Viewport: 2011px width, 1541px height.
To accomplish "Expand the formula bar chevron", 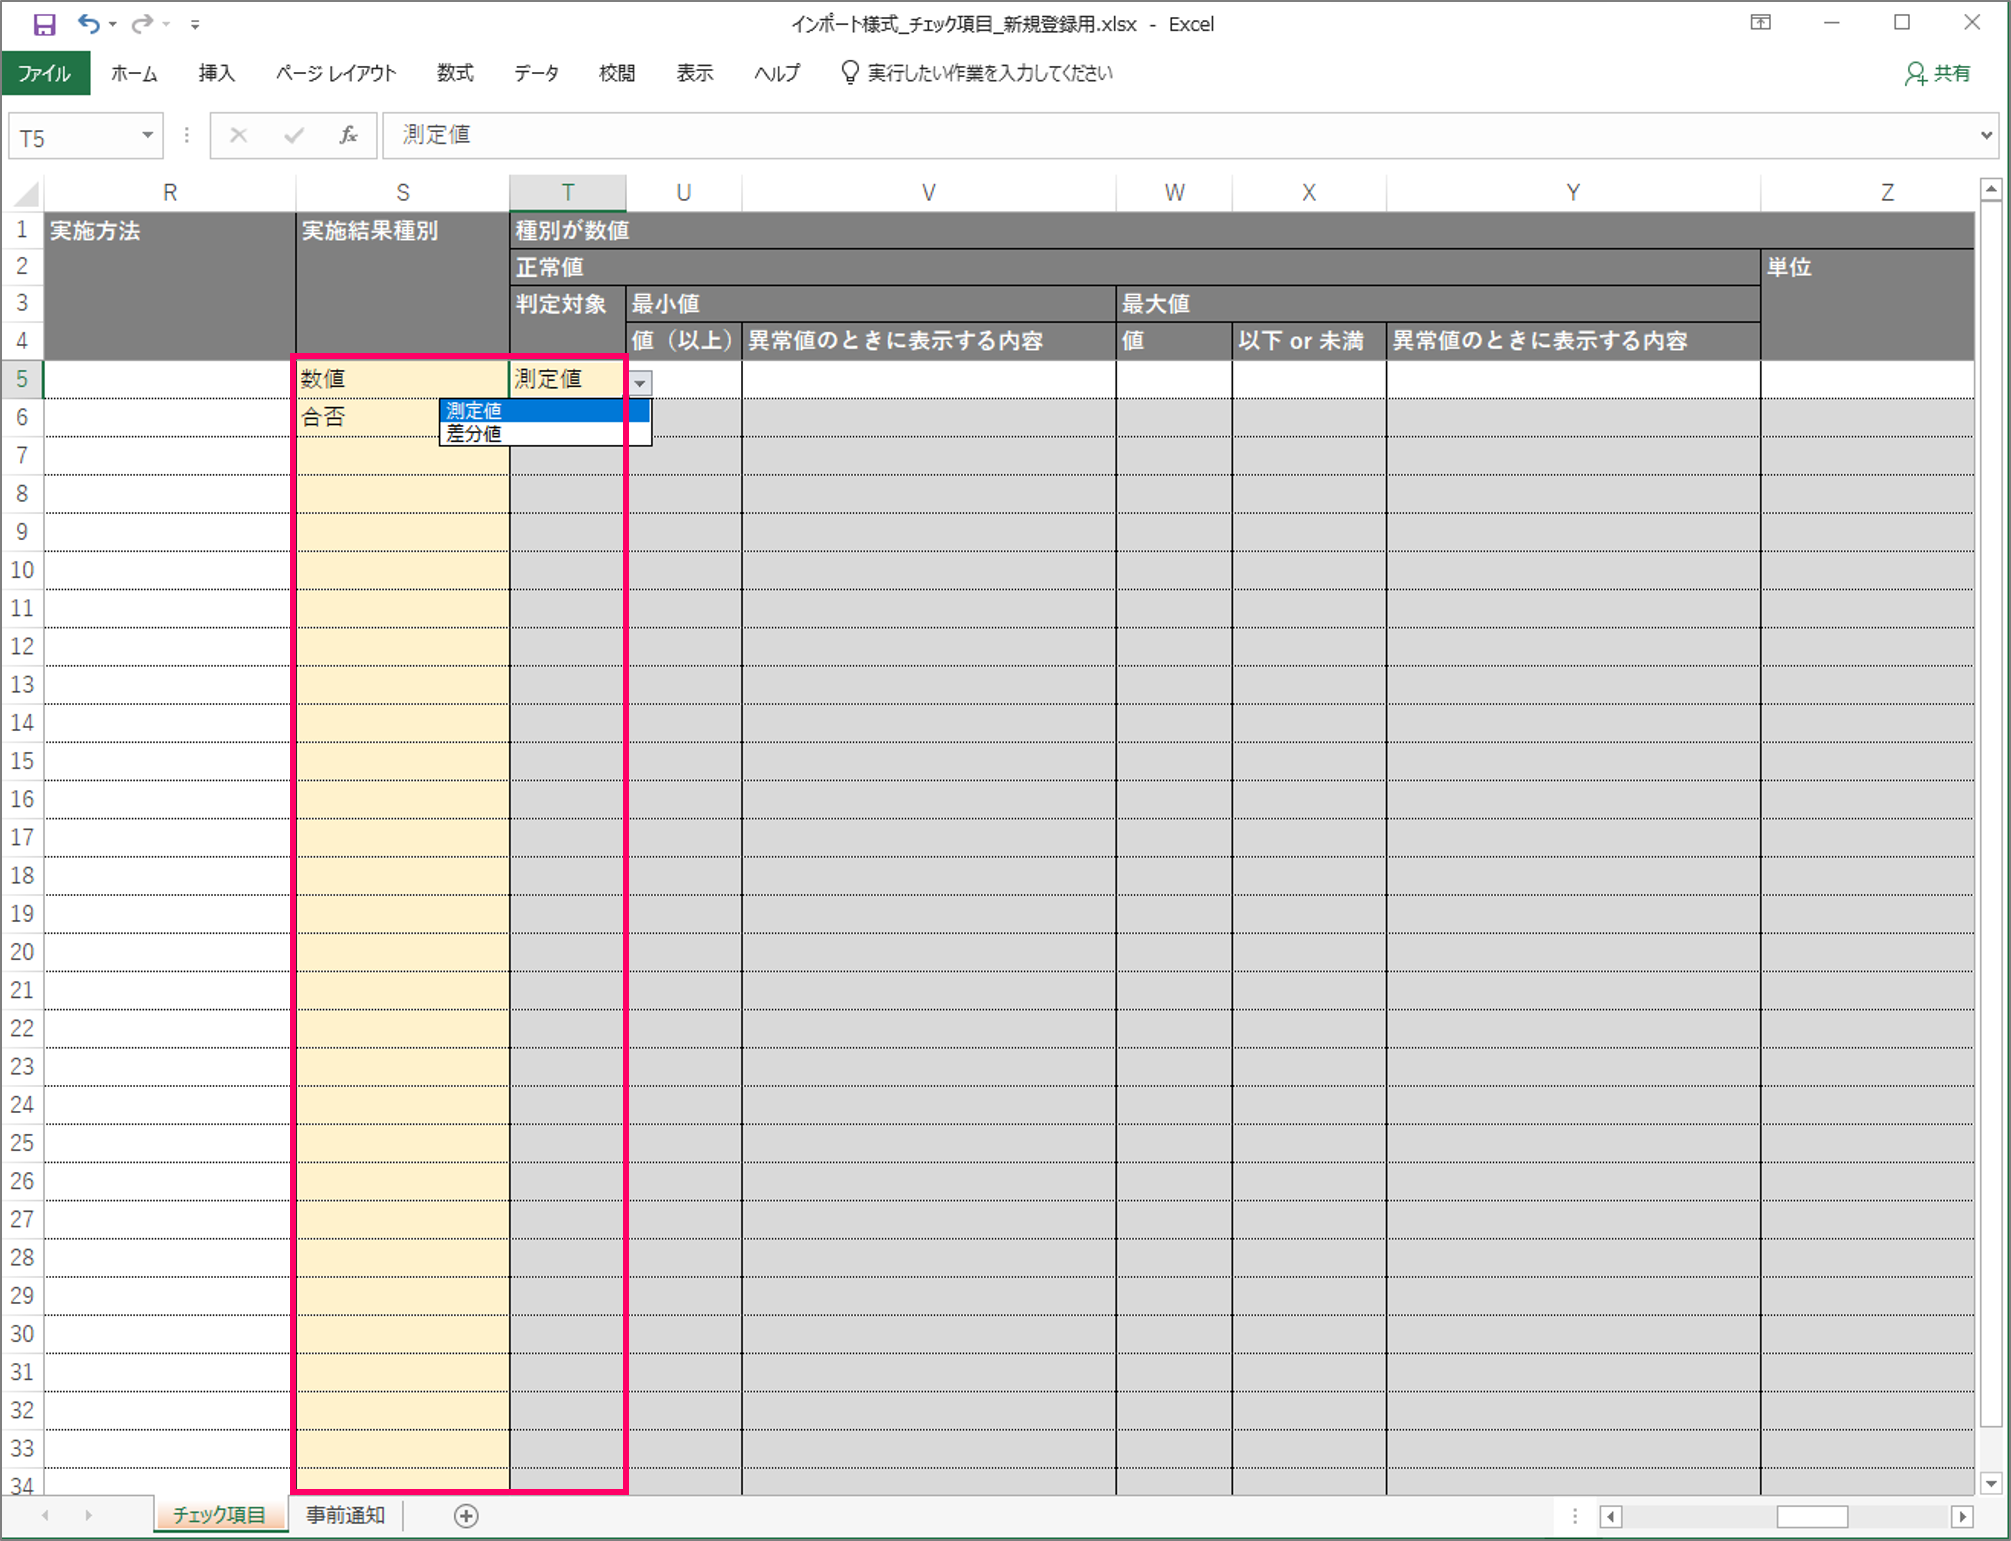I will [1986, 135].
